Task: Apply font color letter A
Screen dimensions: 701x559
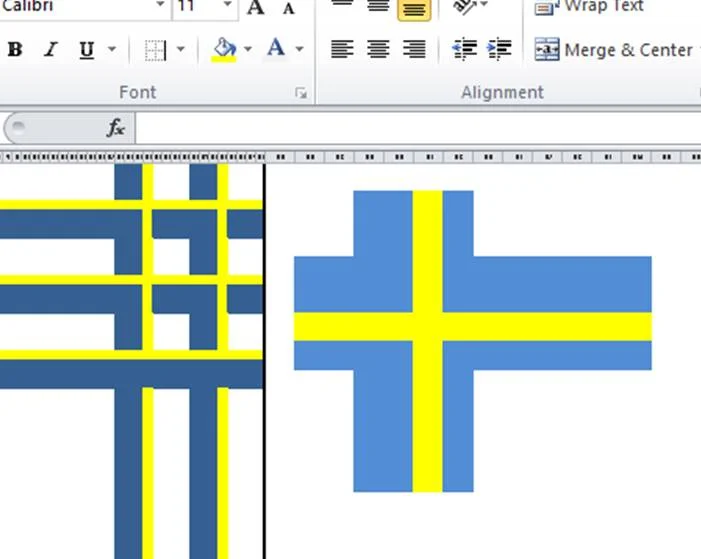Action: pyautogui.click(x=276, y=48)
